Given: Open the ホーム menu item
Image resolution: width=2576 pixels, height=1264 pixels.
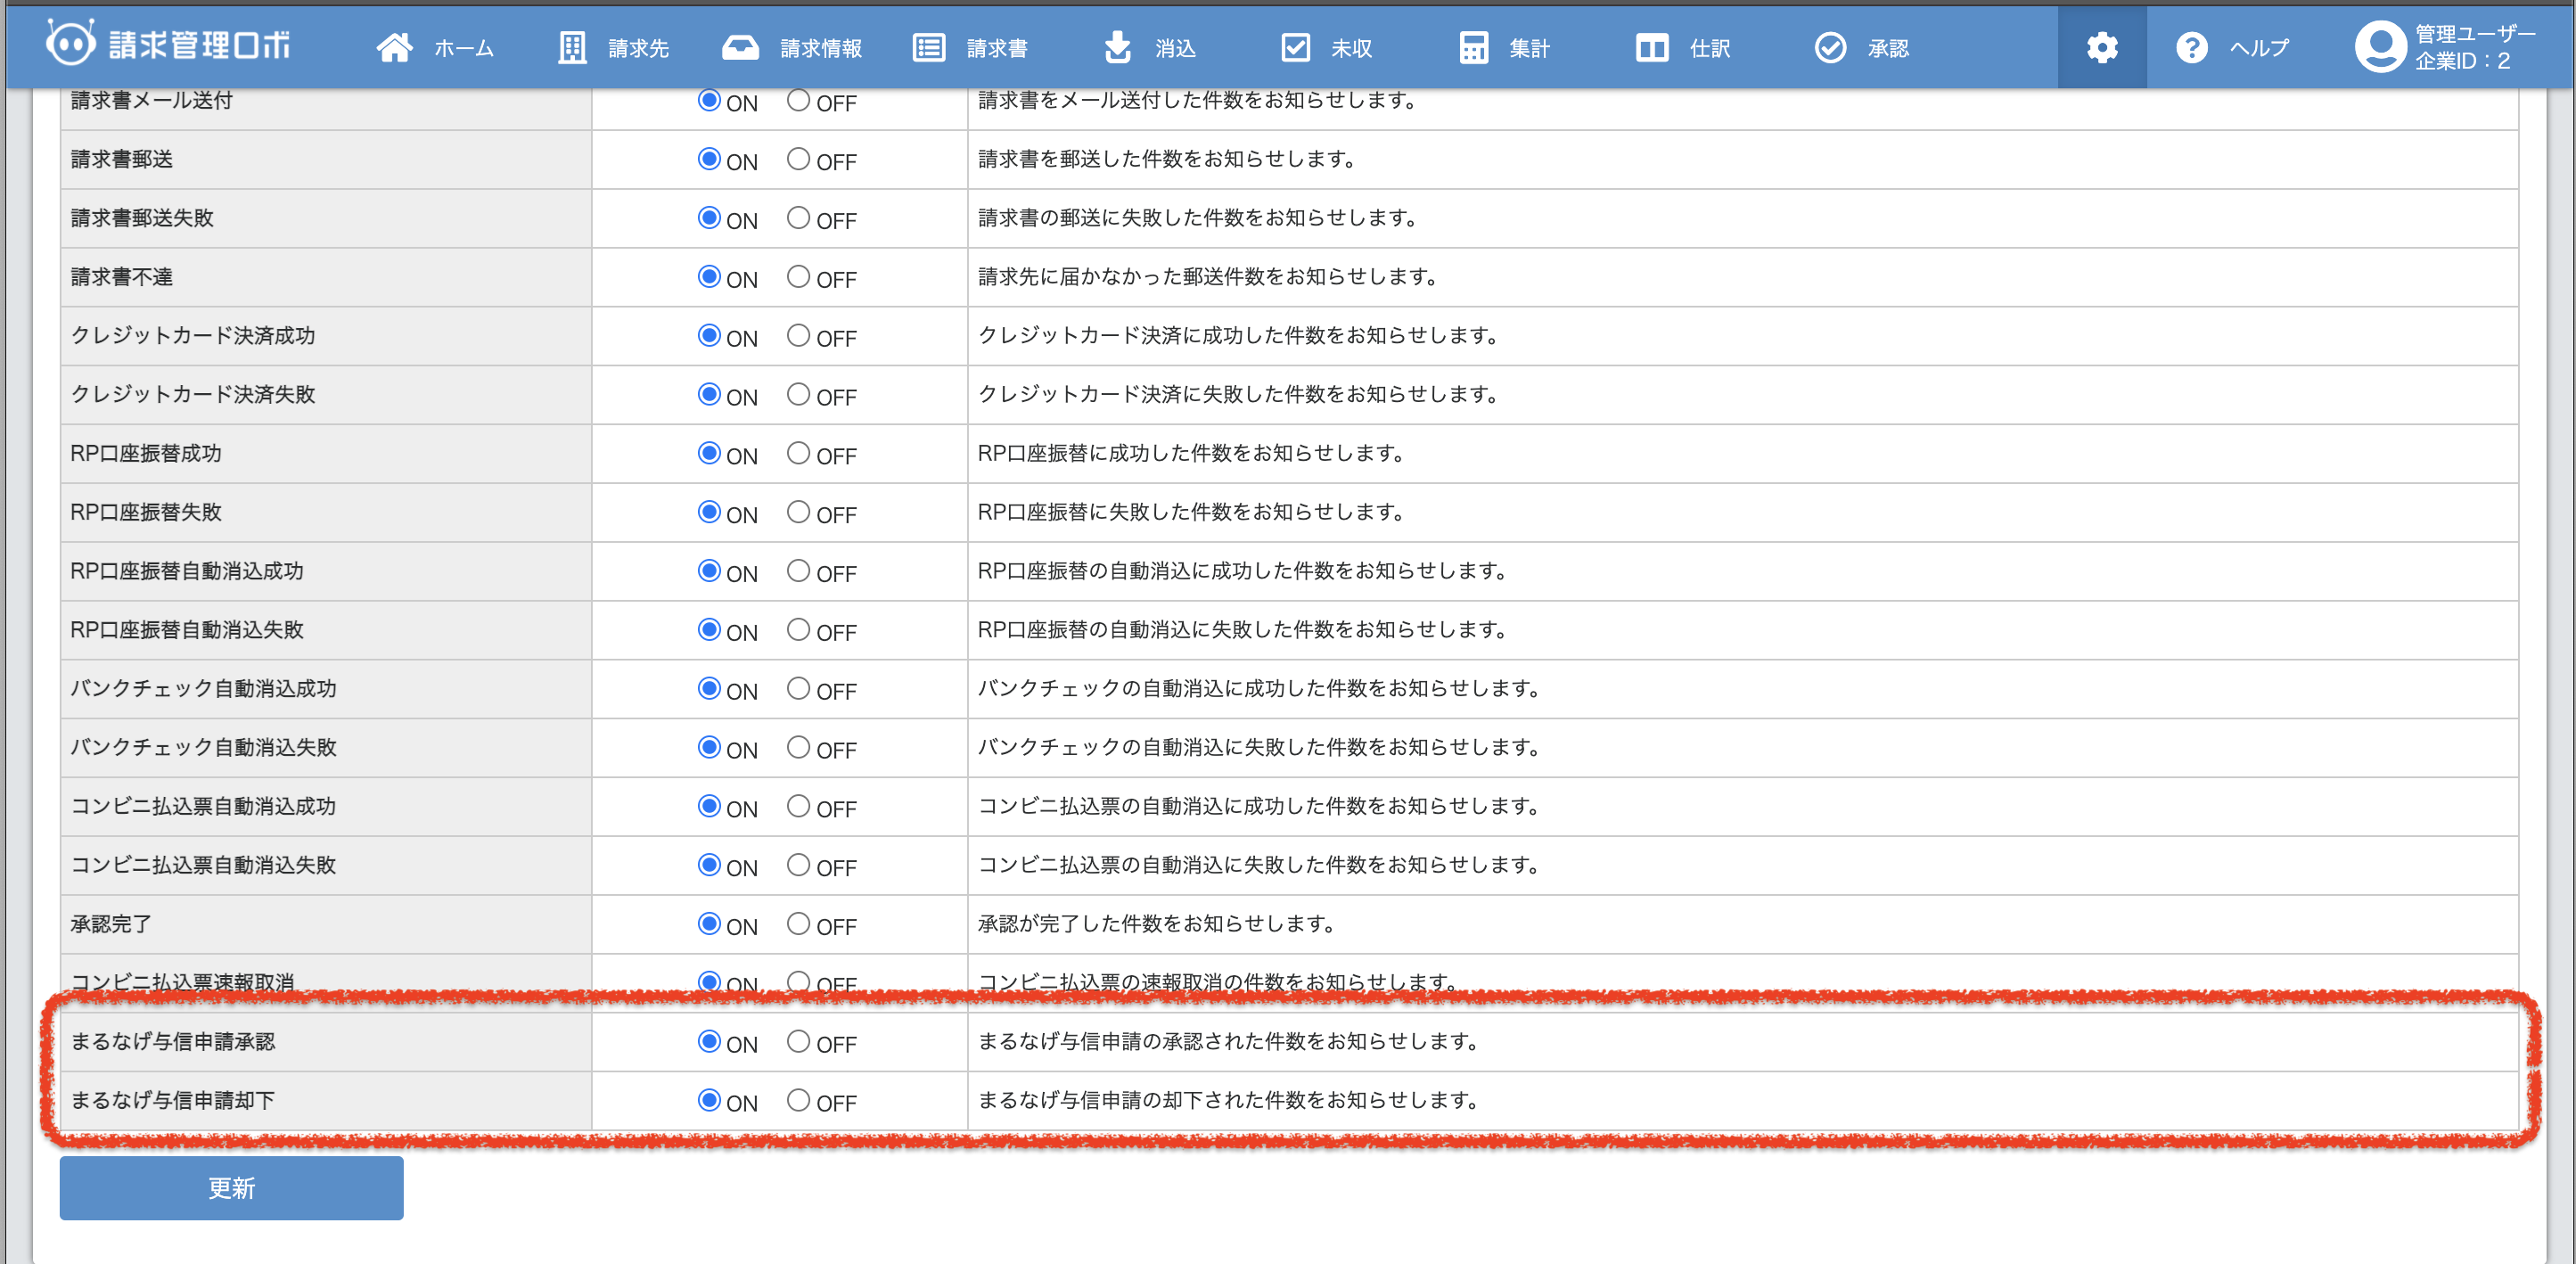Looking at the screenshot, I should click(x=464, y=48).
